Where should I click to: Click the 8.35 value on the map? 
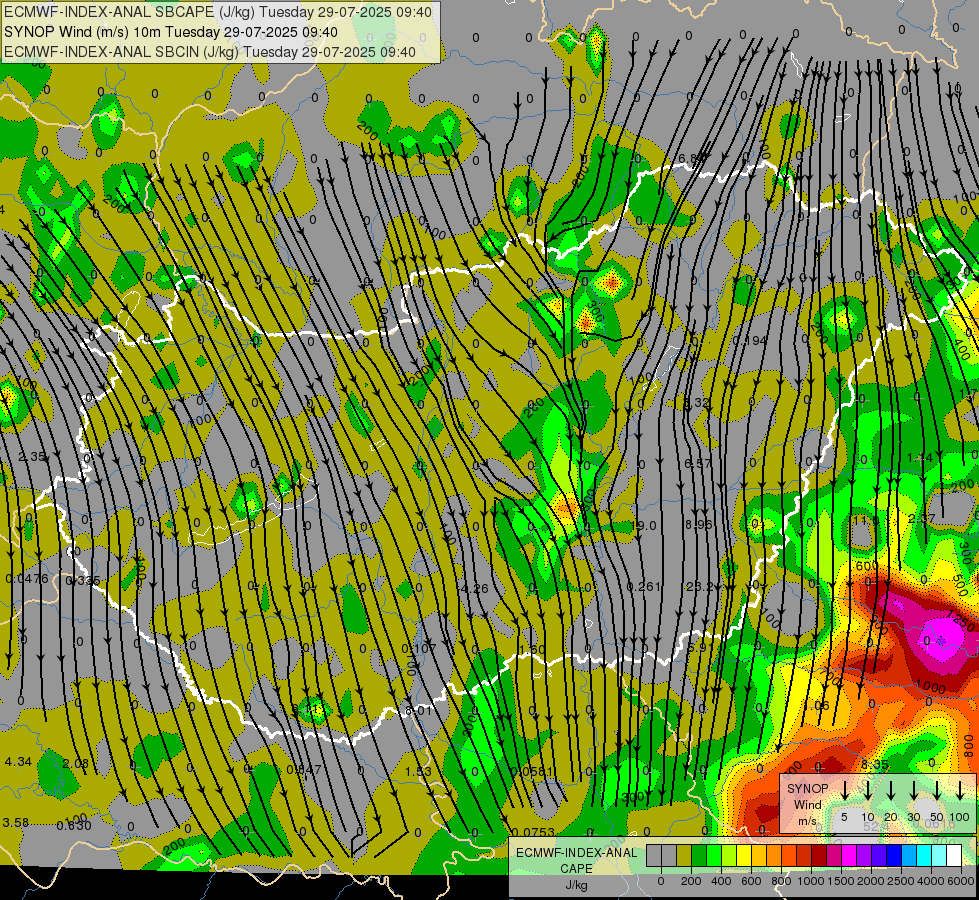(x=875, y=765)
